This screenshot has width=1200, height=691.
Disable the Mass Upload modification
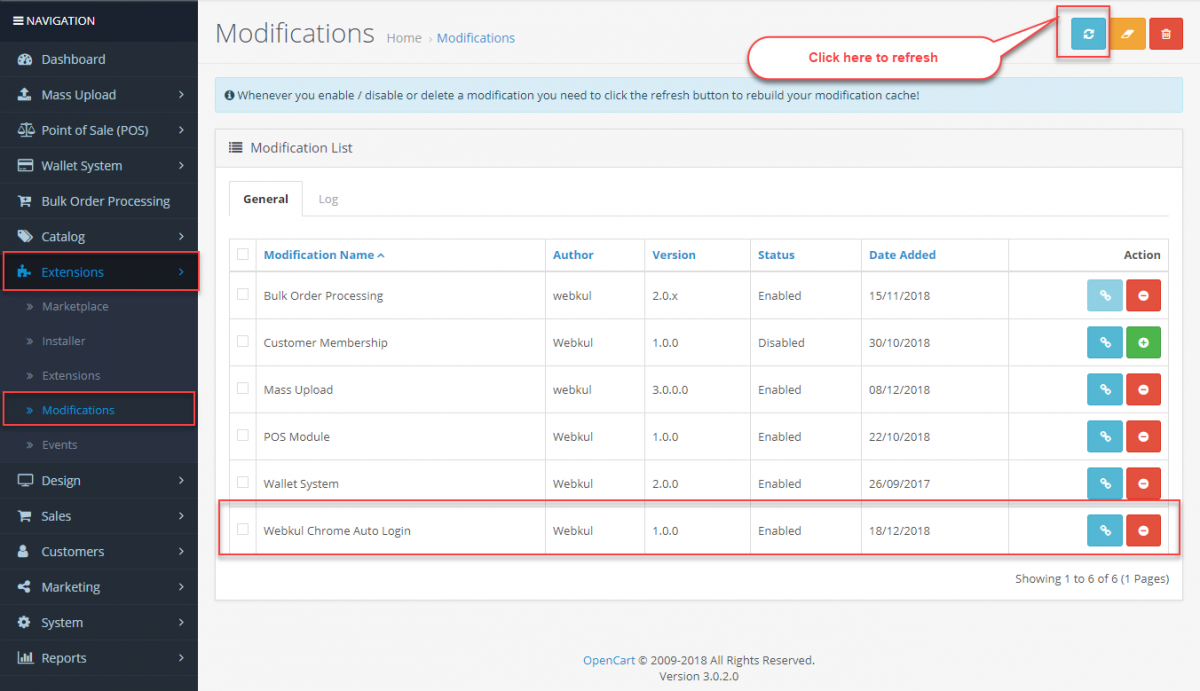[1143, 390]
